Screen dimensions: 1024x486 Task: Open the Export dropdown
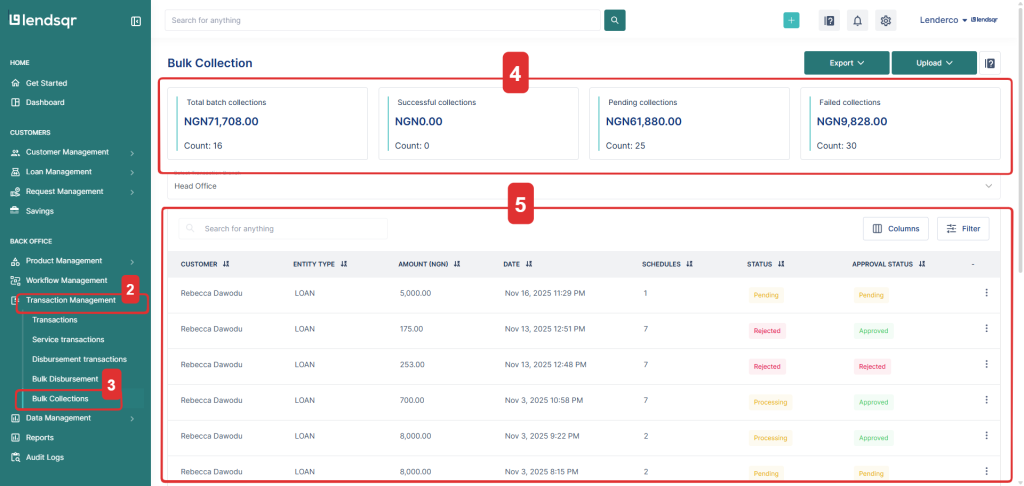[846, 63]
